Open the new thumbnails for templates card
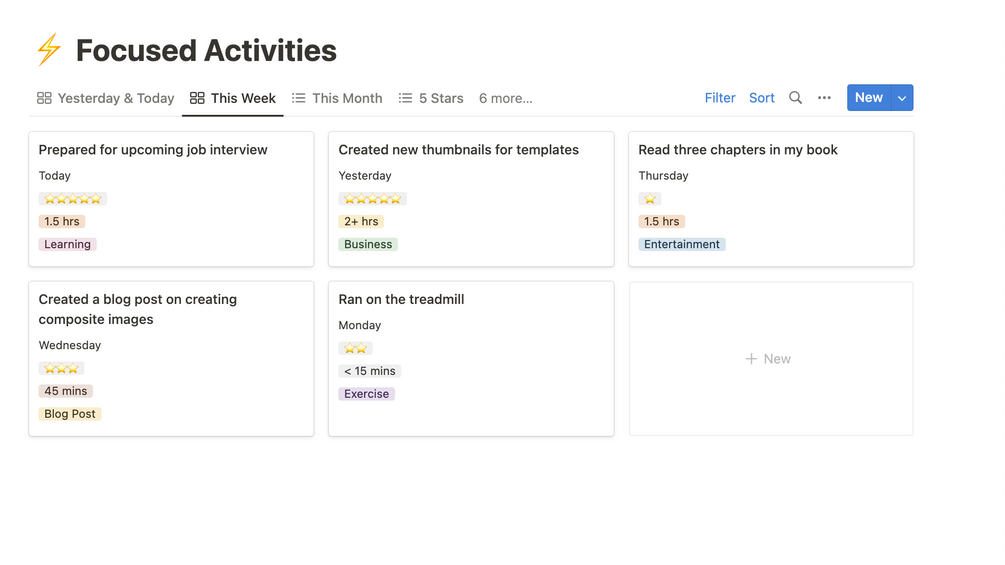This screenshot has height=565, width=1005. pyautogui.click(x=458, y=150)
